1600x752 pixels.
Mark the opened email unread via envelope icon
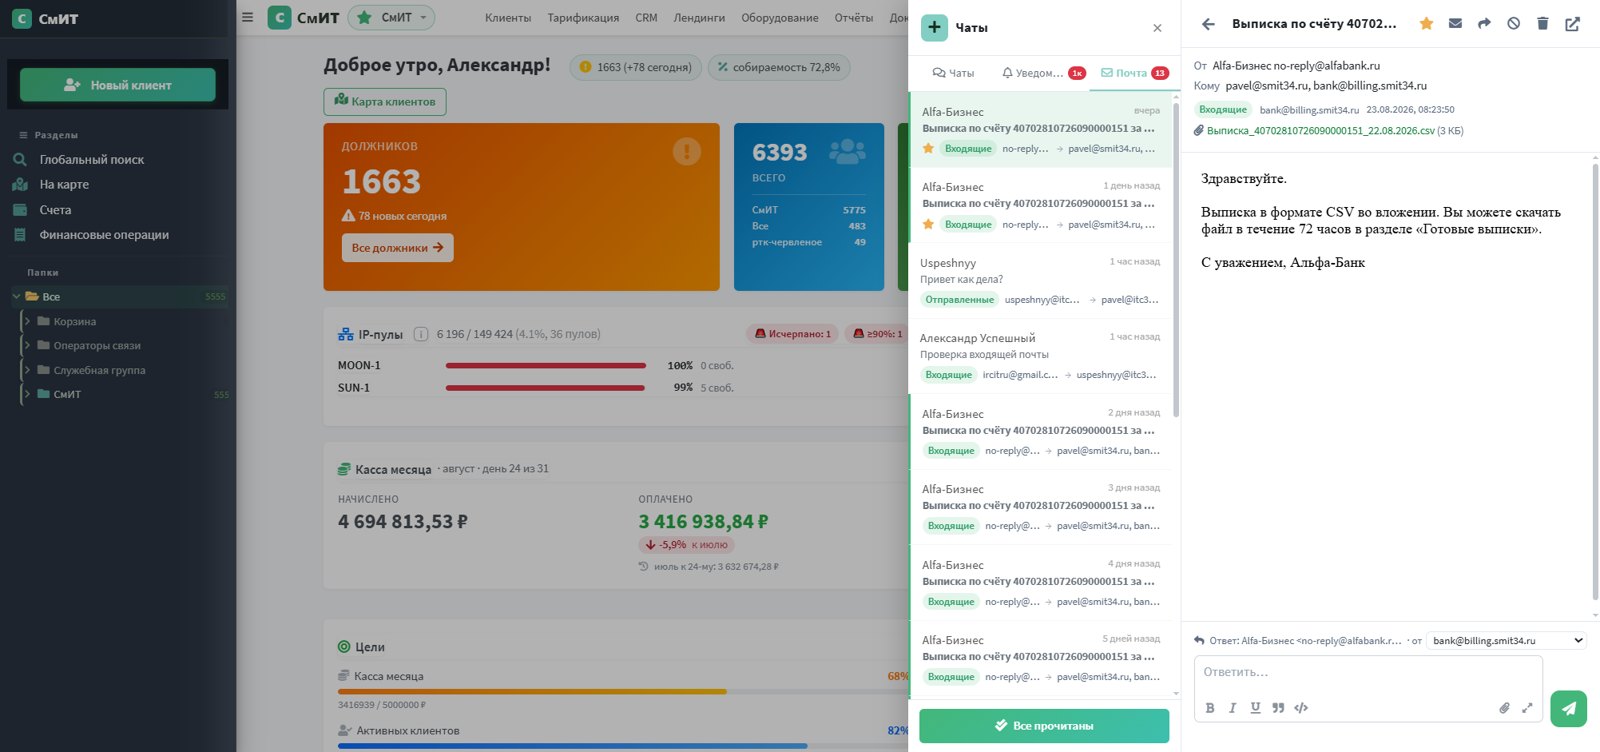tap(1455, 23)
